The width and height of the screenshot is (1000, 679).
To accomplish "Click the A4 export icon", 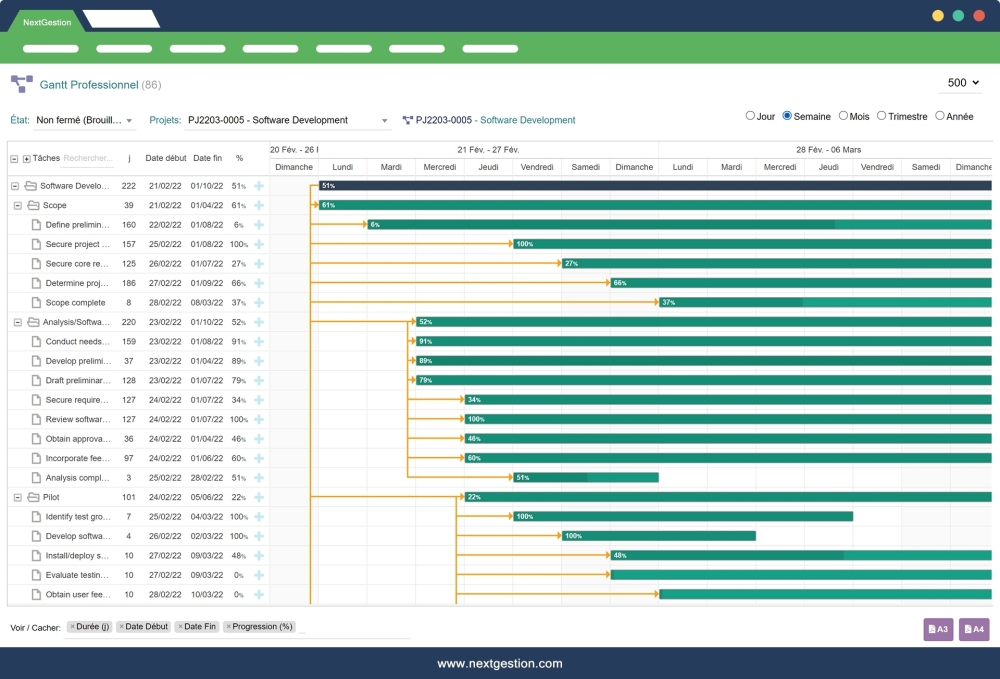I will coord(972,629).
